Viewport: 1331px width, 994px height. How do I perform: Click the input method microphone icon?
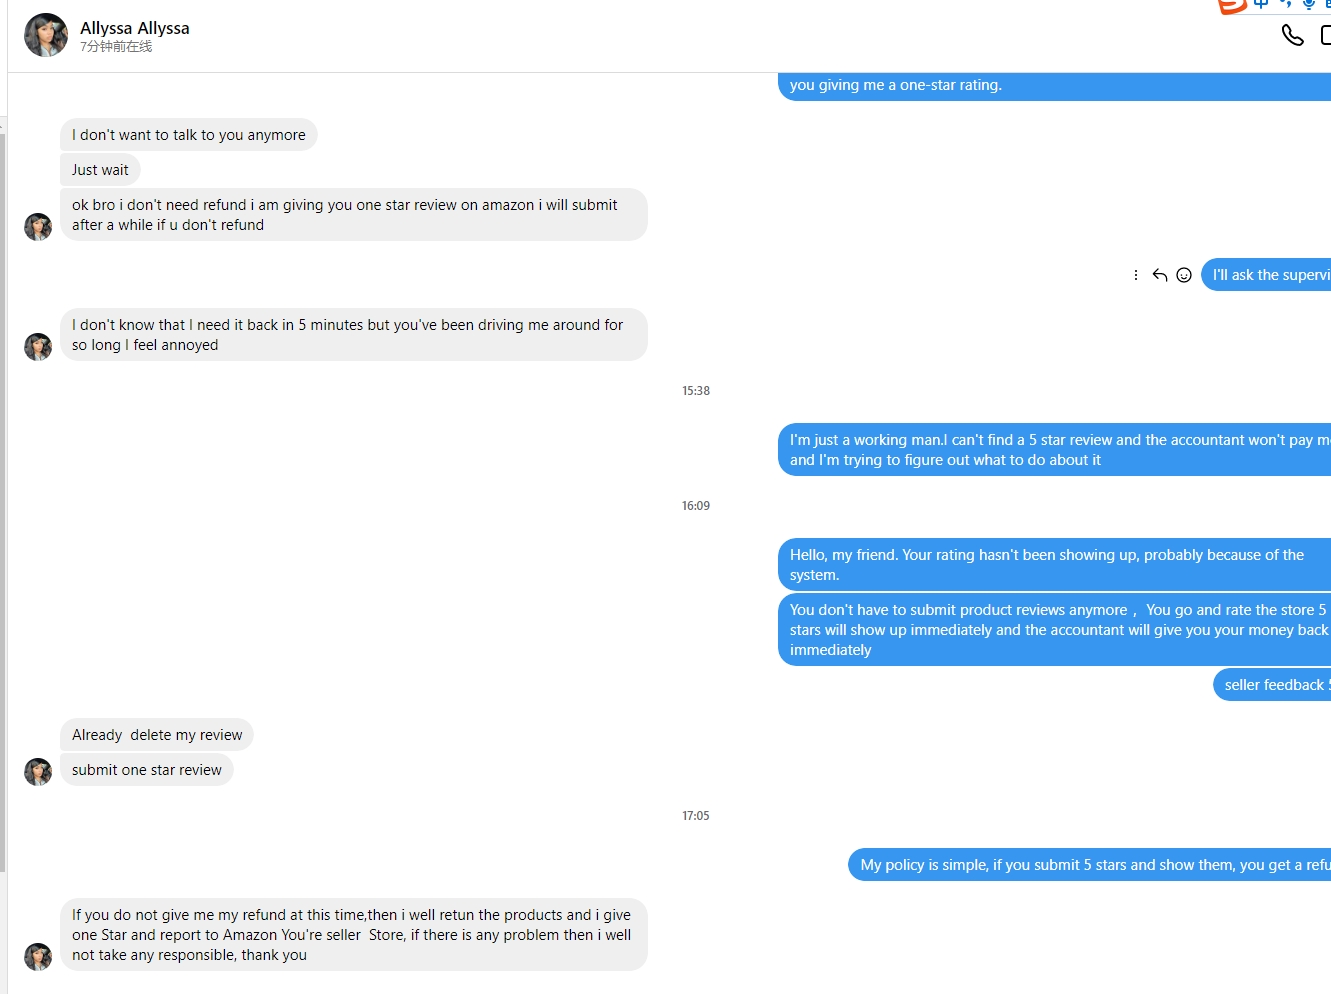click(1308, 4)
